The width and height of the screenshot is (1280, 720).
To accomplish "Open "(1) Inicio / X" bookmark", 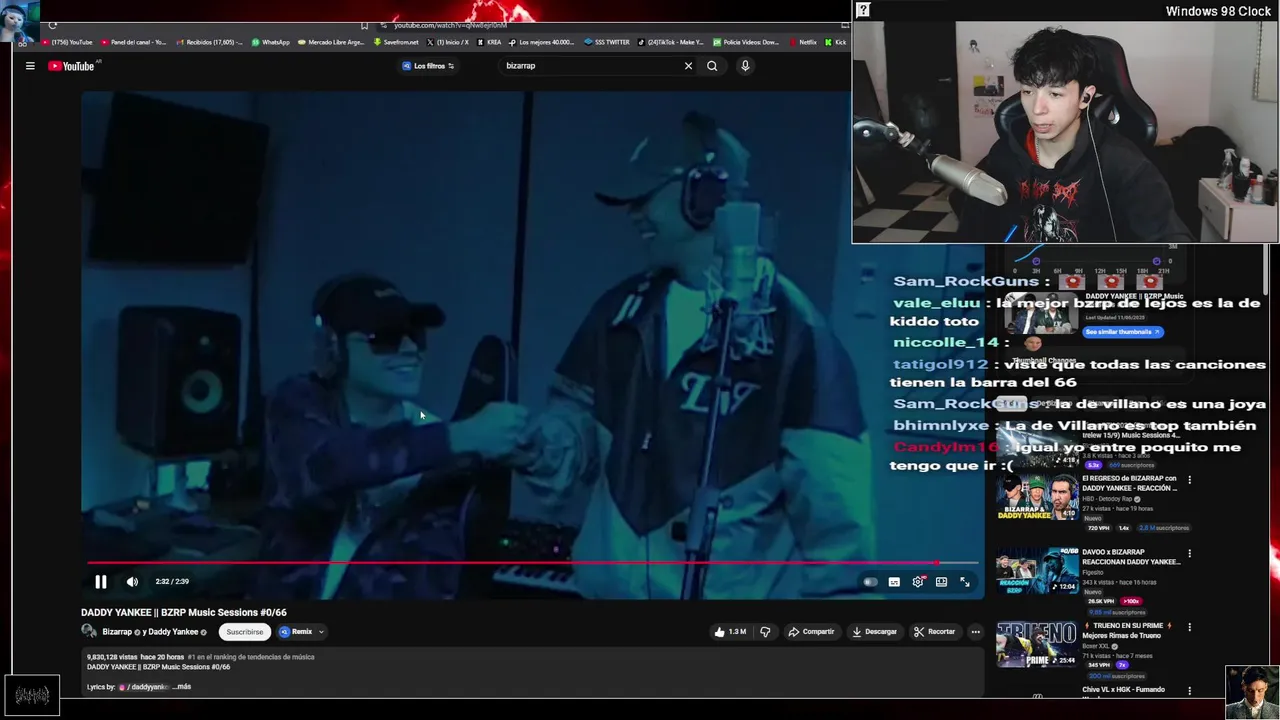I will (x=448, y=42).
